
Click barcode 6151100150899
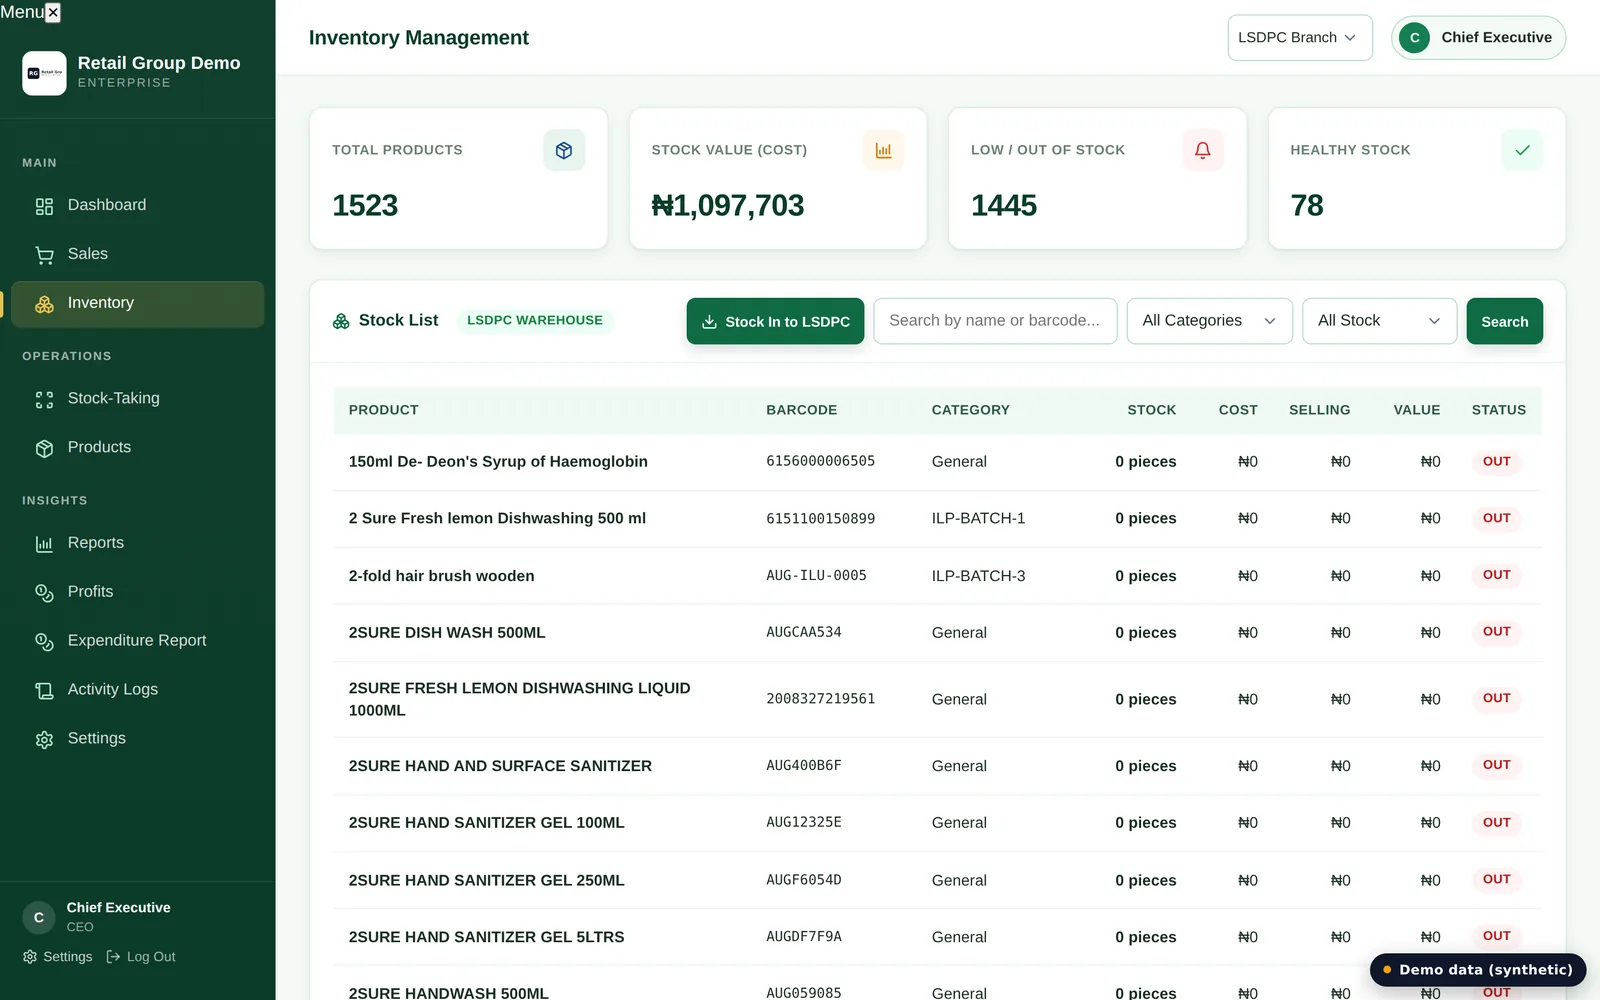click(821, 519)
